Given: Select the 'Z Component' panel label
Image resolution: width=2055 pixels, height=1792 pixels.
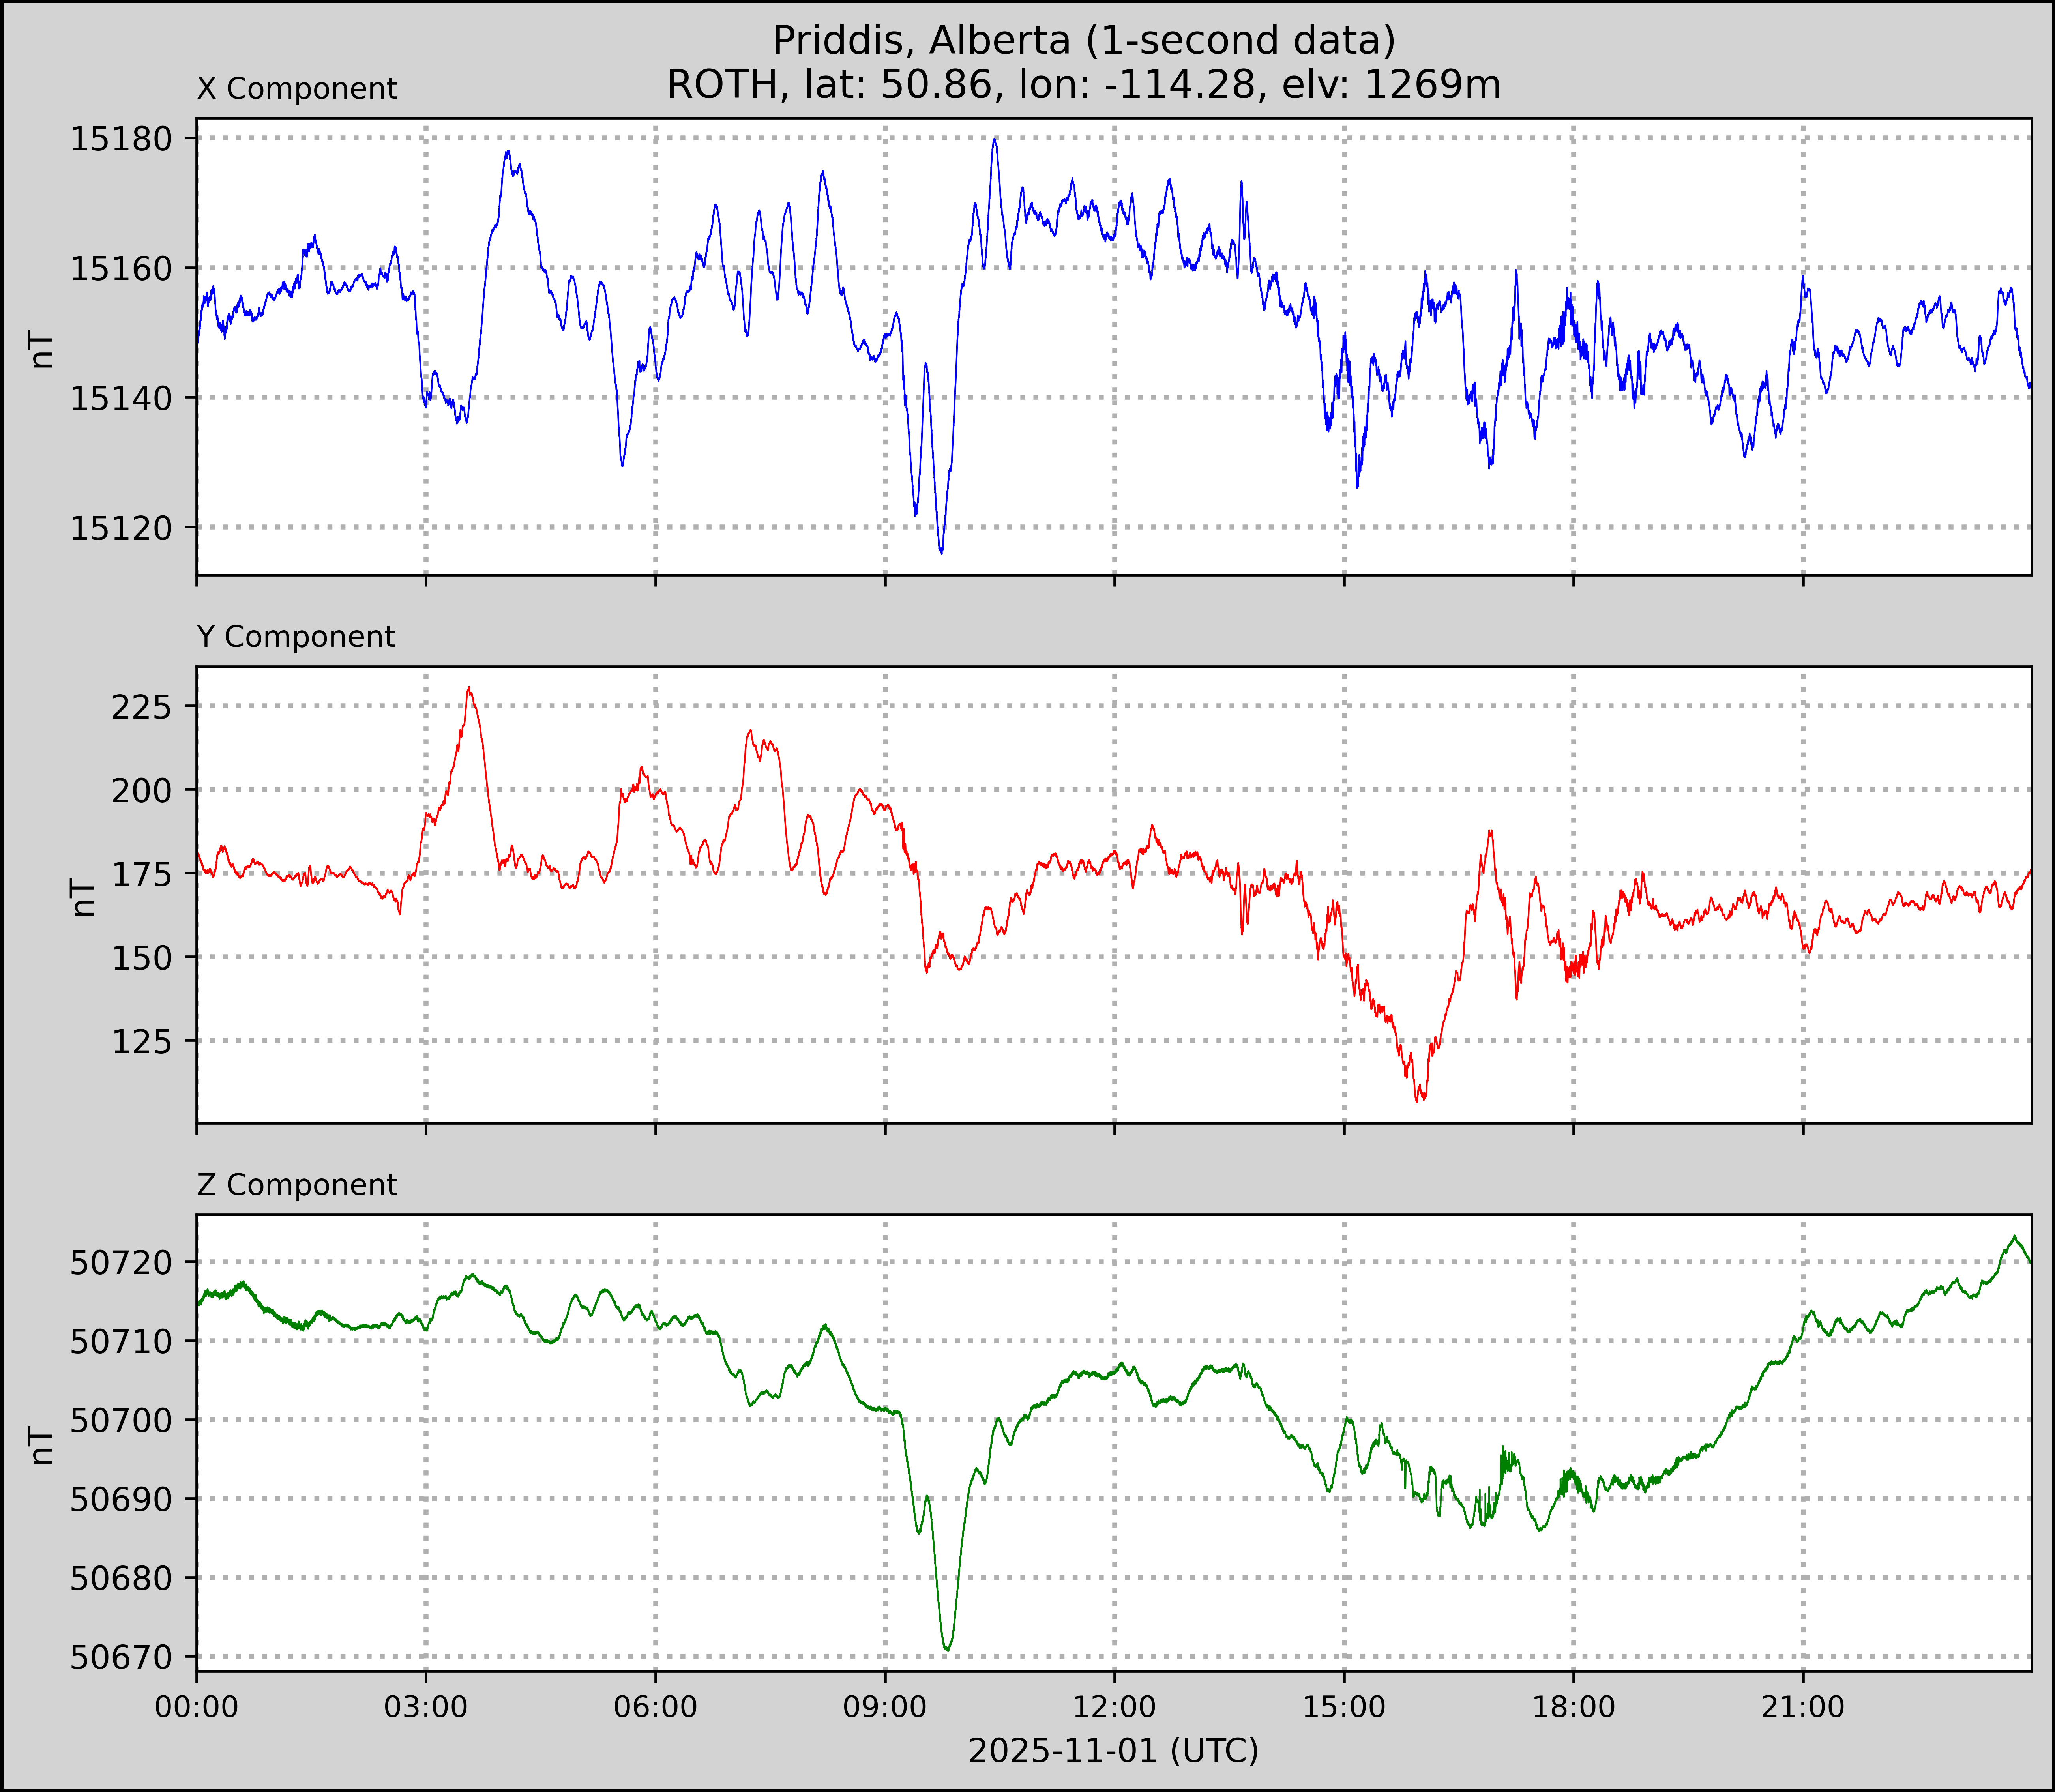Looking at the screenshot, I should 297,1185.
